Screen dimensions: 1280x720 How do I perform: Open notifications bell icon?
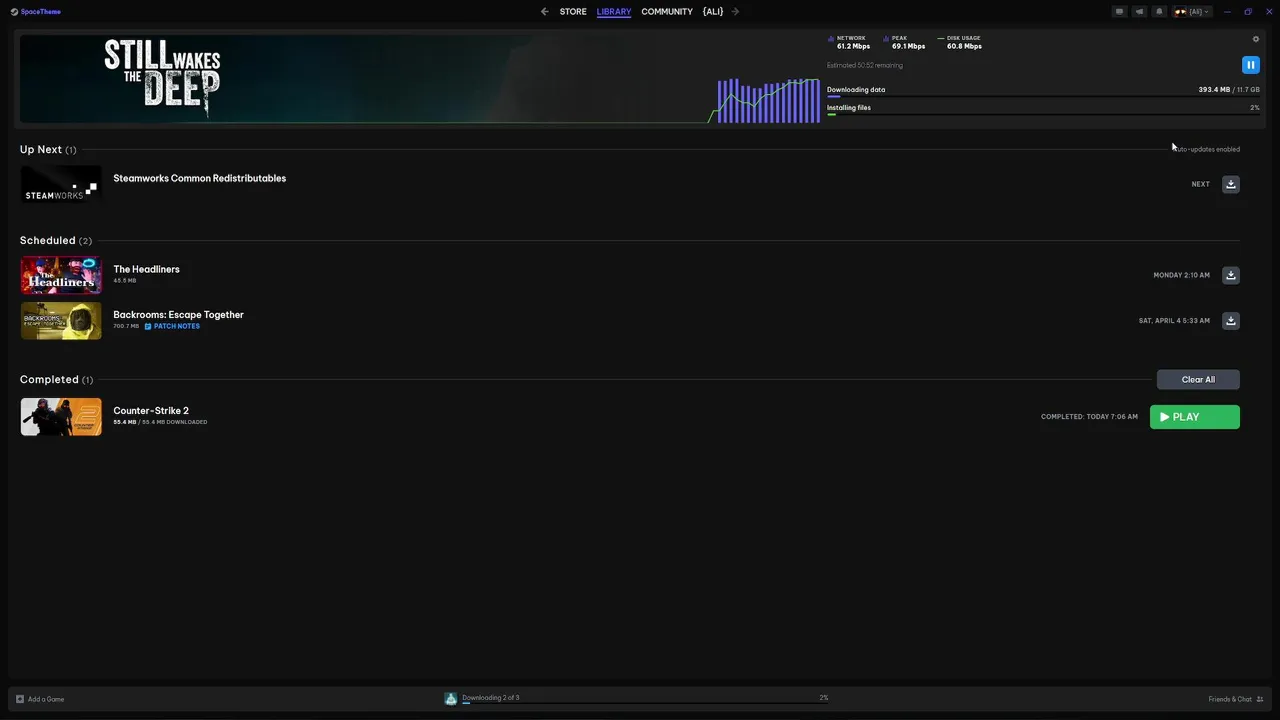pyautogui.click(x=1159, y=12)
